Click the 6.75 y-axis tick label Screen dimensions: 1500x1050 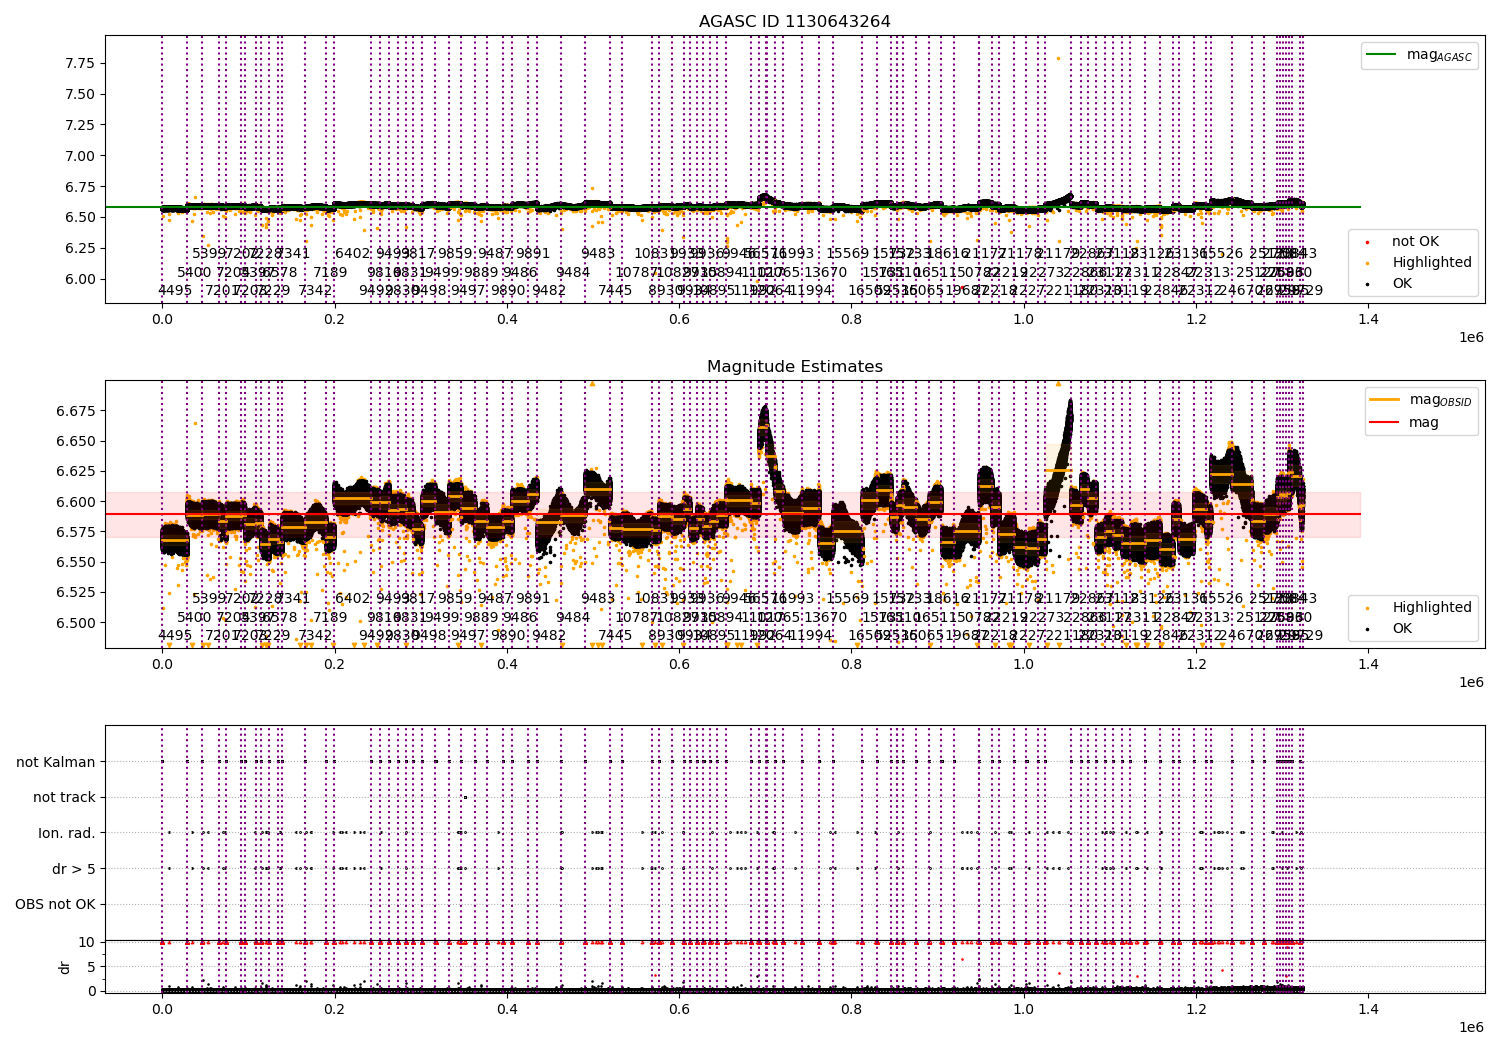click(80, 187)
